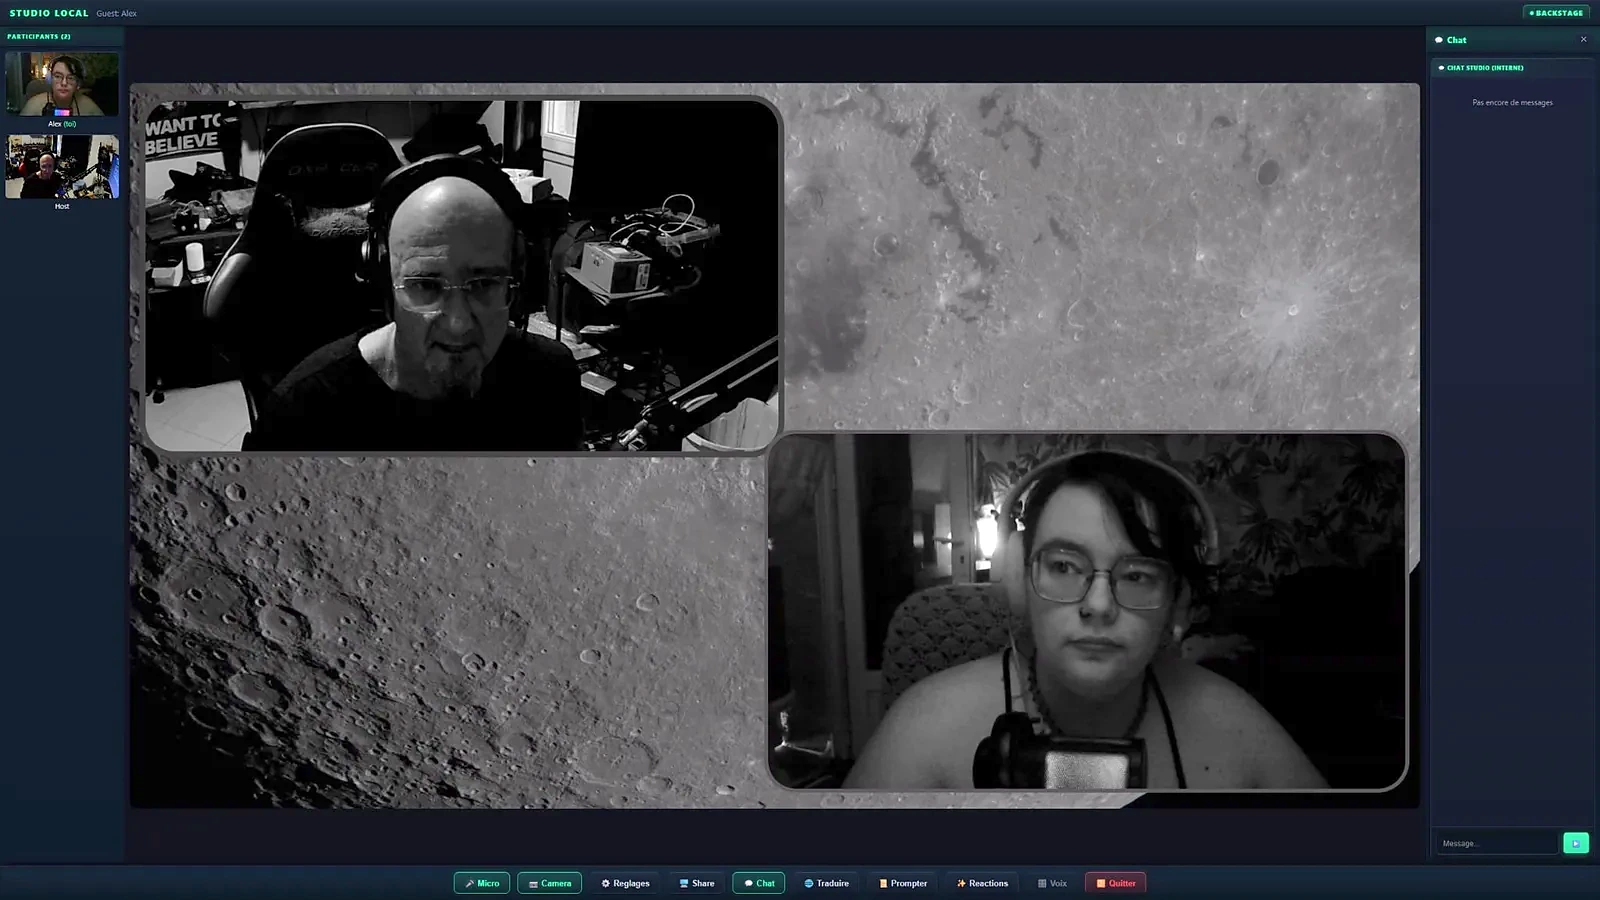1600x900 pixels.
Task: Send the chat message with the green button
Action: pos(1576,843)
